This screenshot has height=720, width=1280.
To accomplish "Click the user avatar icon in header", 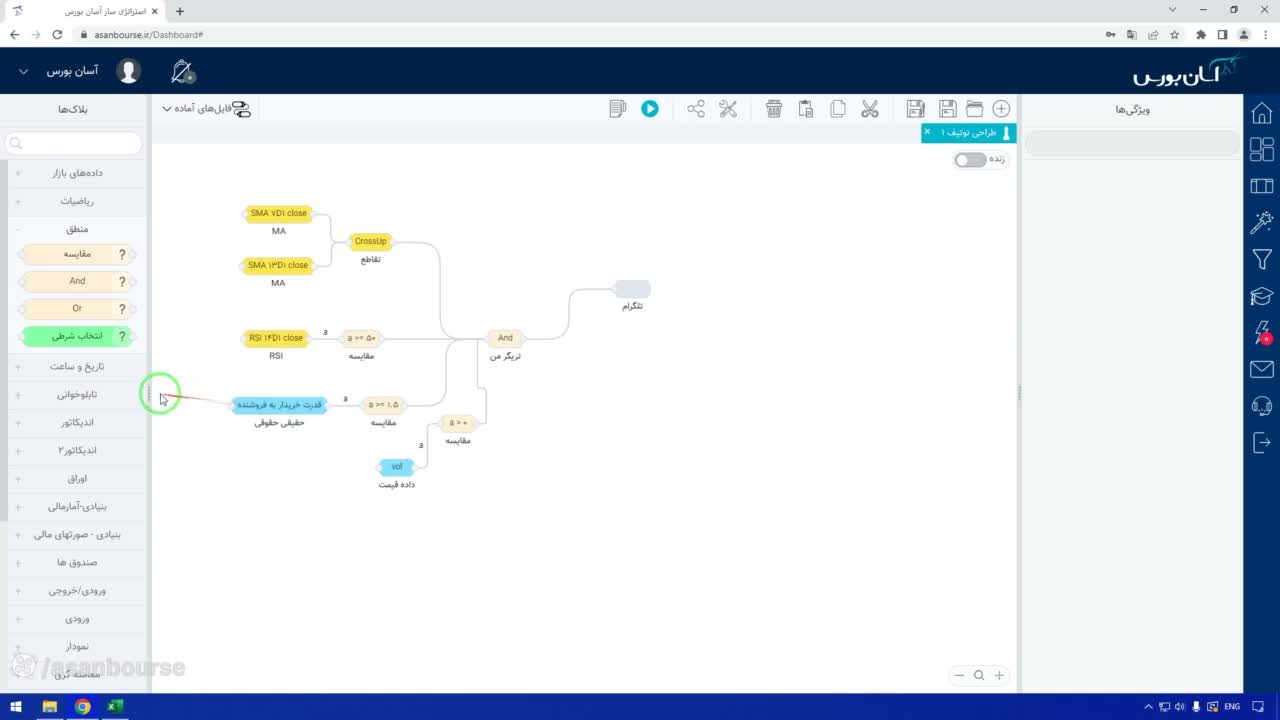I will point(128,71).
